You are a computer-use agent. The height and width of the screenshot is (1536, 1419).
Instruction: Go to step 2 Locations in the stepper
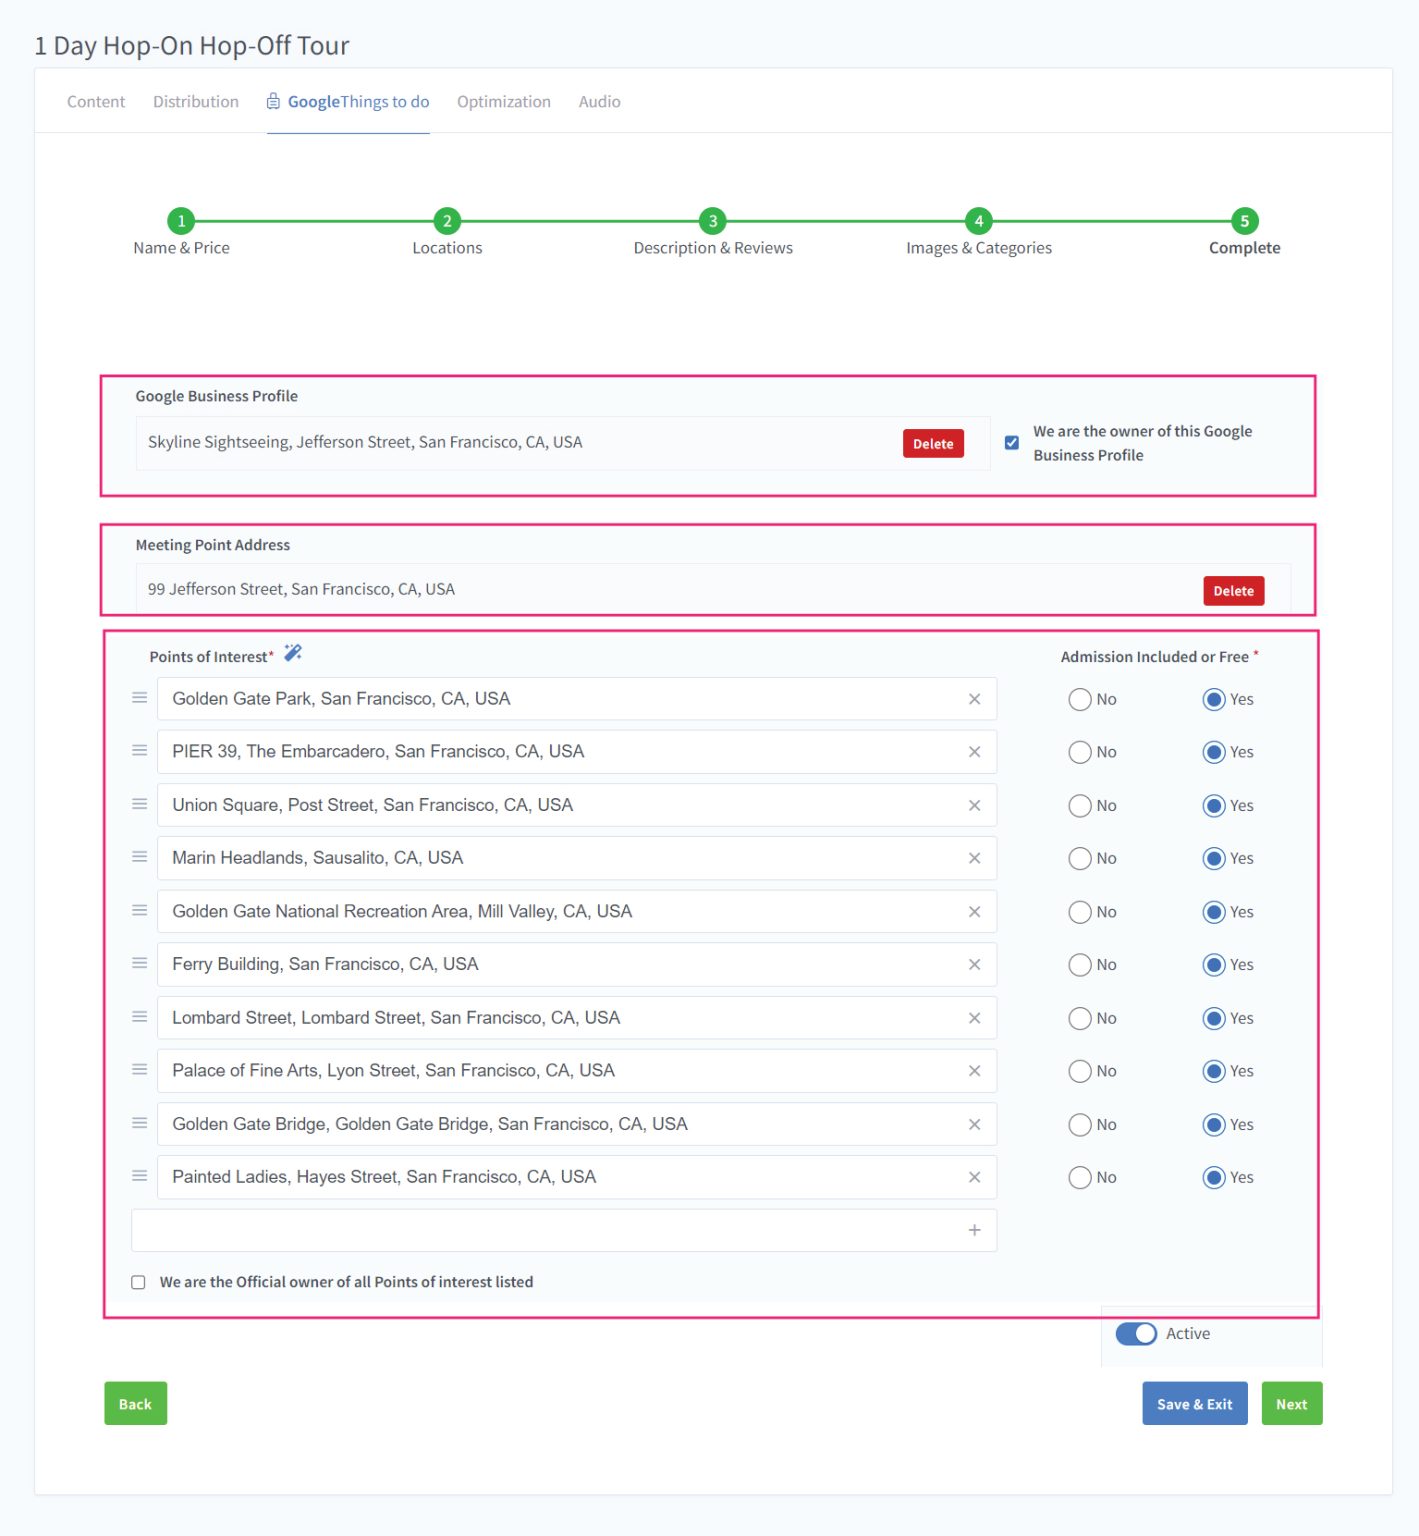[447, 221]
